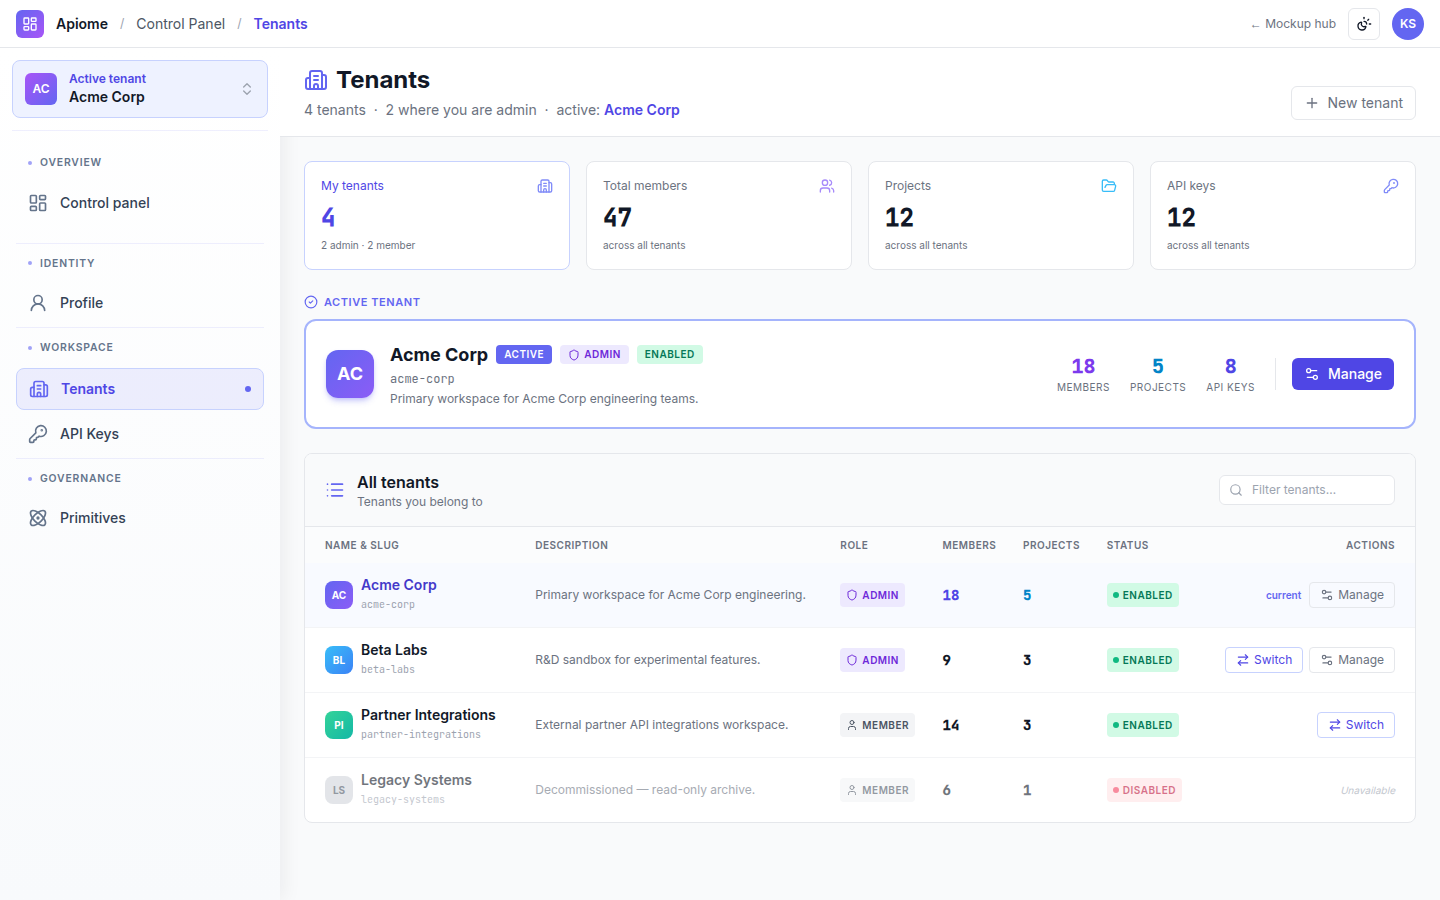Click the ENABLED badge in Beta Labs row
This screenshot has width=1440, height=900.
click(1143, 660)
